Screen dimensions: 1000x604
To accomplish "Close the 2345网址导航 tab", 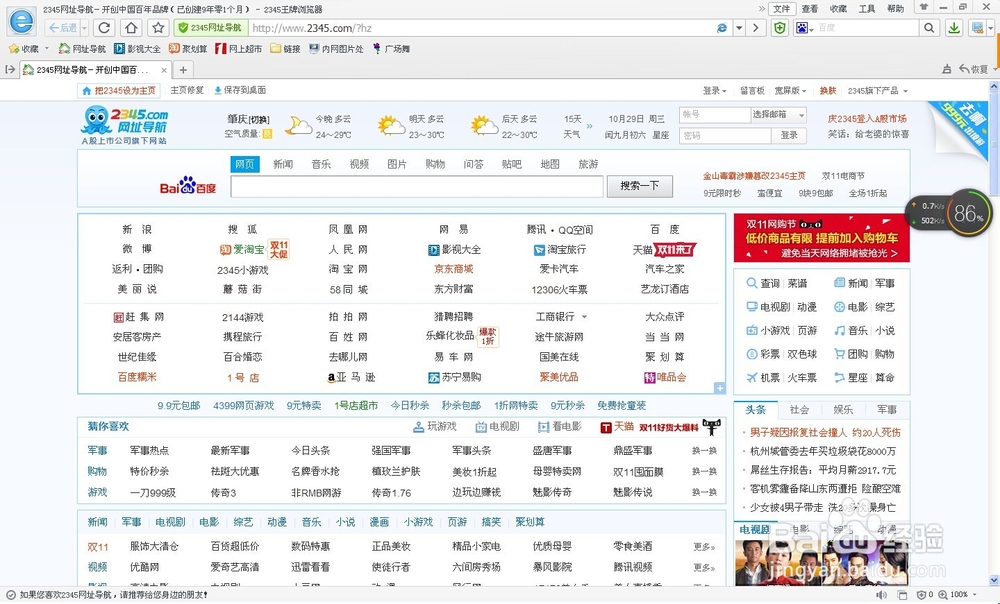I will coord(164,70).
